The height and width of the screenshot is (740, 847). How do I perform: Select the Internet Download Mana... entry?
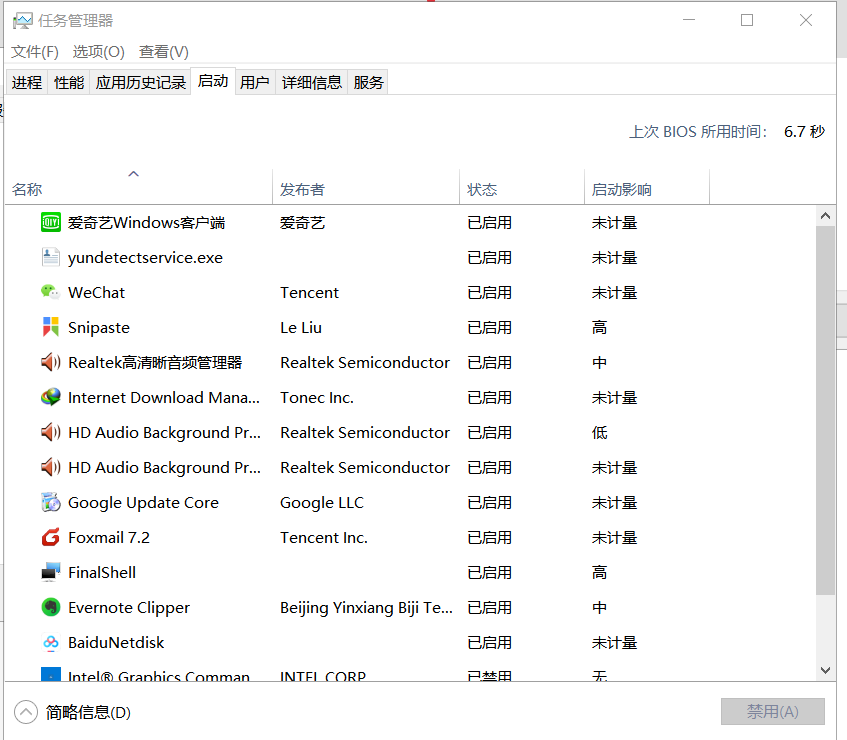(x=164, y=398)
